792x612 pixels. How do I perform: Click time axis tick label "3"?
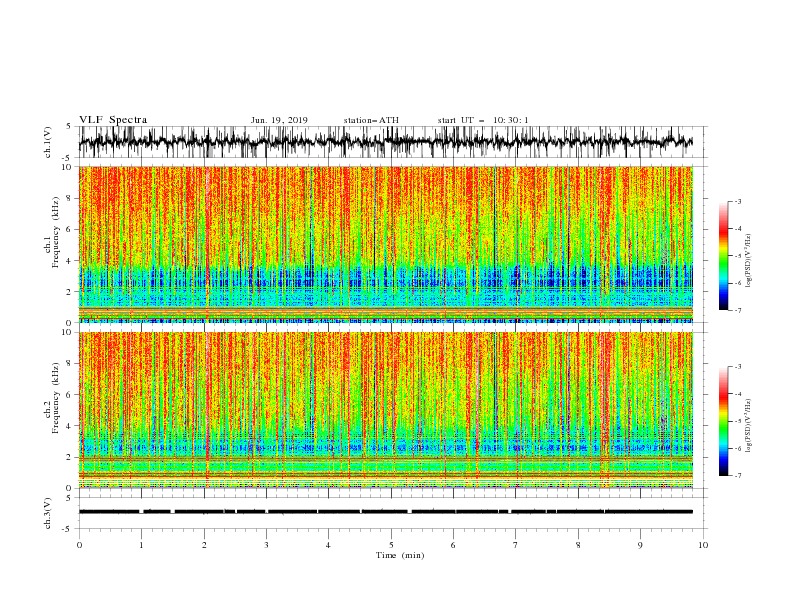coord(266,545)
